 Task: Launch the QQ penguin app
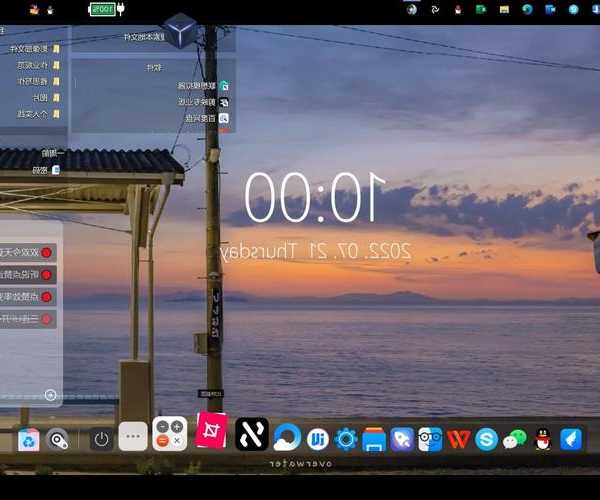tap(543, 438)
